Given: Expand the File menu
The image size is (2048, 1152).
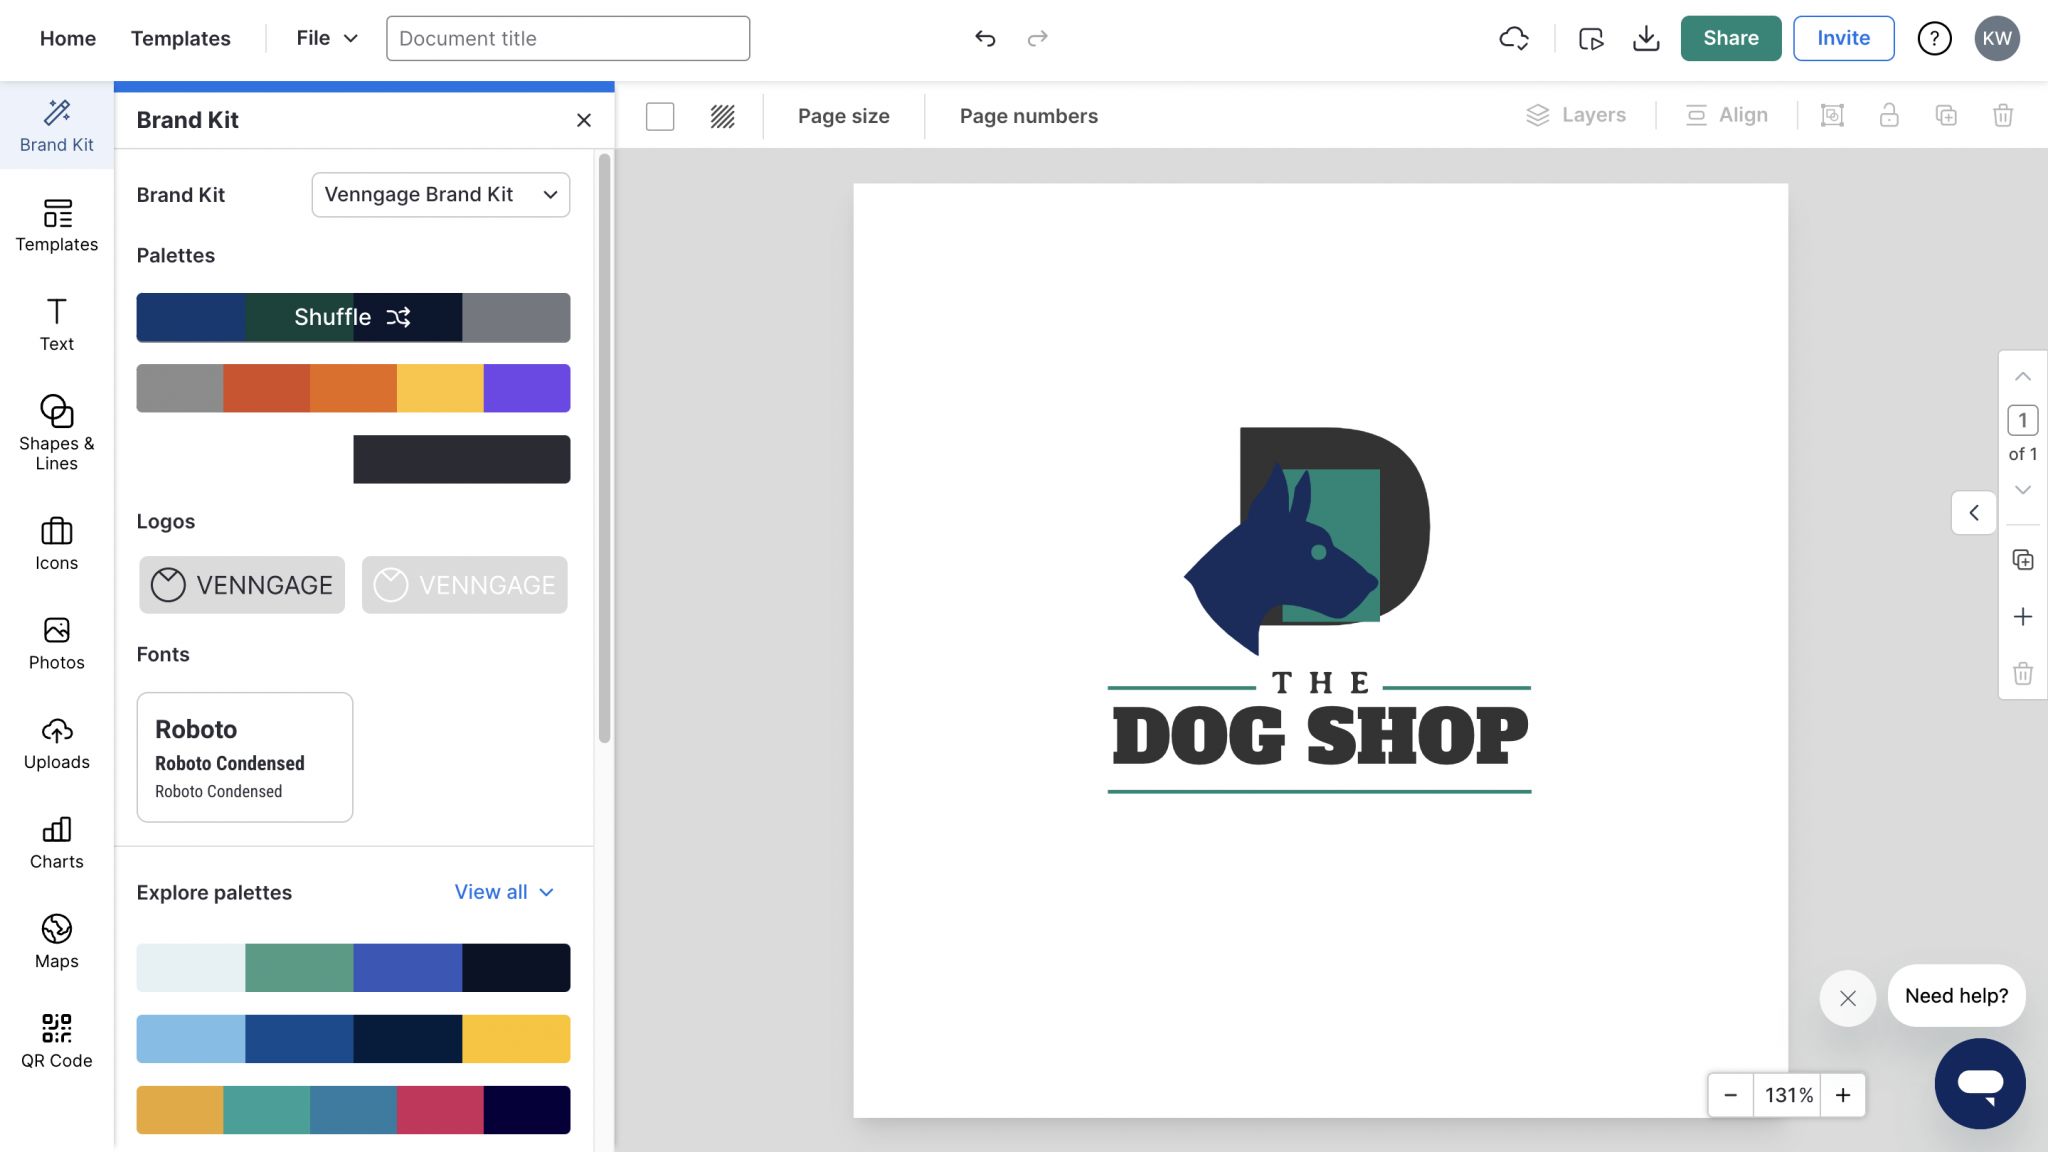Looking at the screenshot, I should point(324,38).
